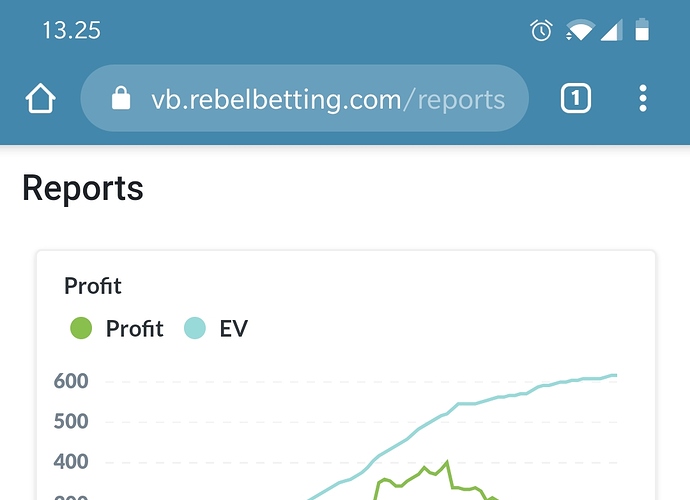Tap the Wi-Fi status icon
The width and height of the screenshot is (690, 500).
click(x=580, y=30)
